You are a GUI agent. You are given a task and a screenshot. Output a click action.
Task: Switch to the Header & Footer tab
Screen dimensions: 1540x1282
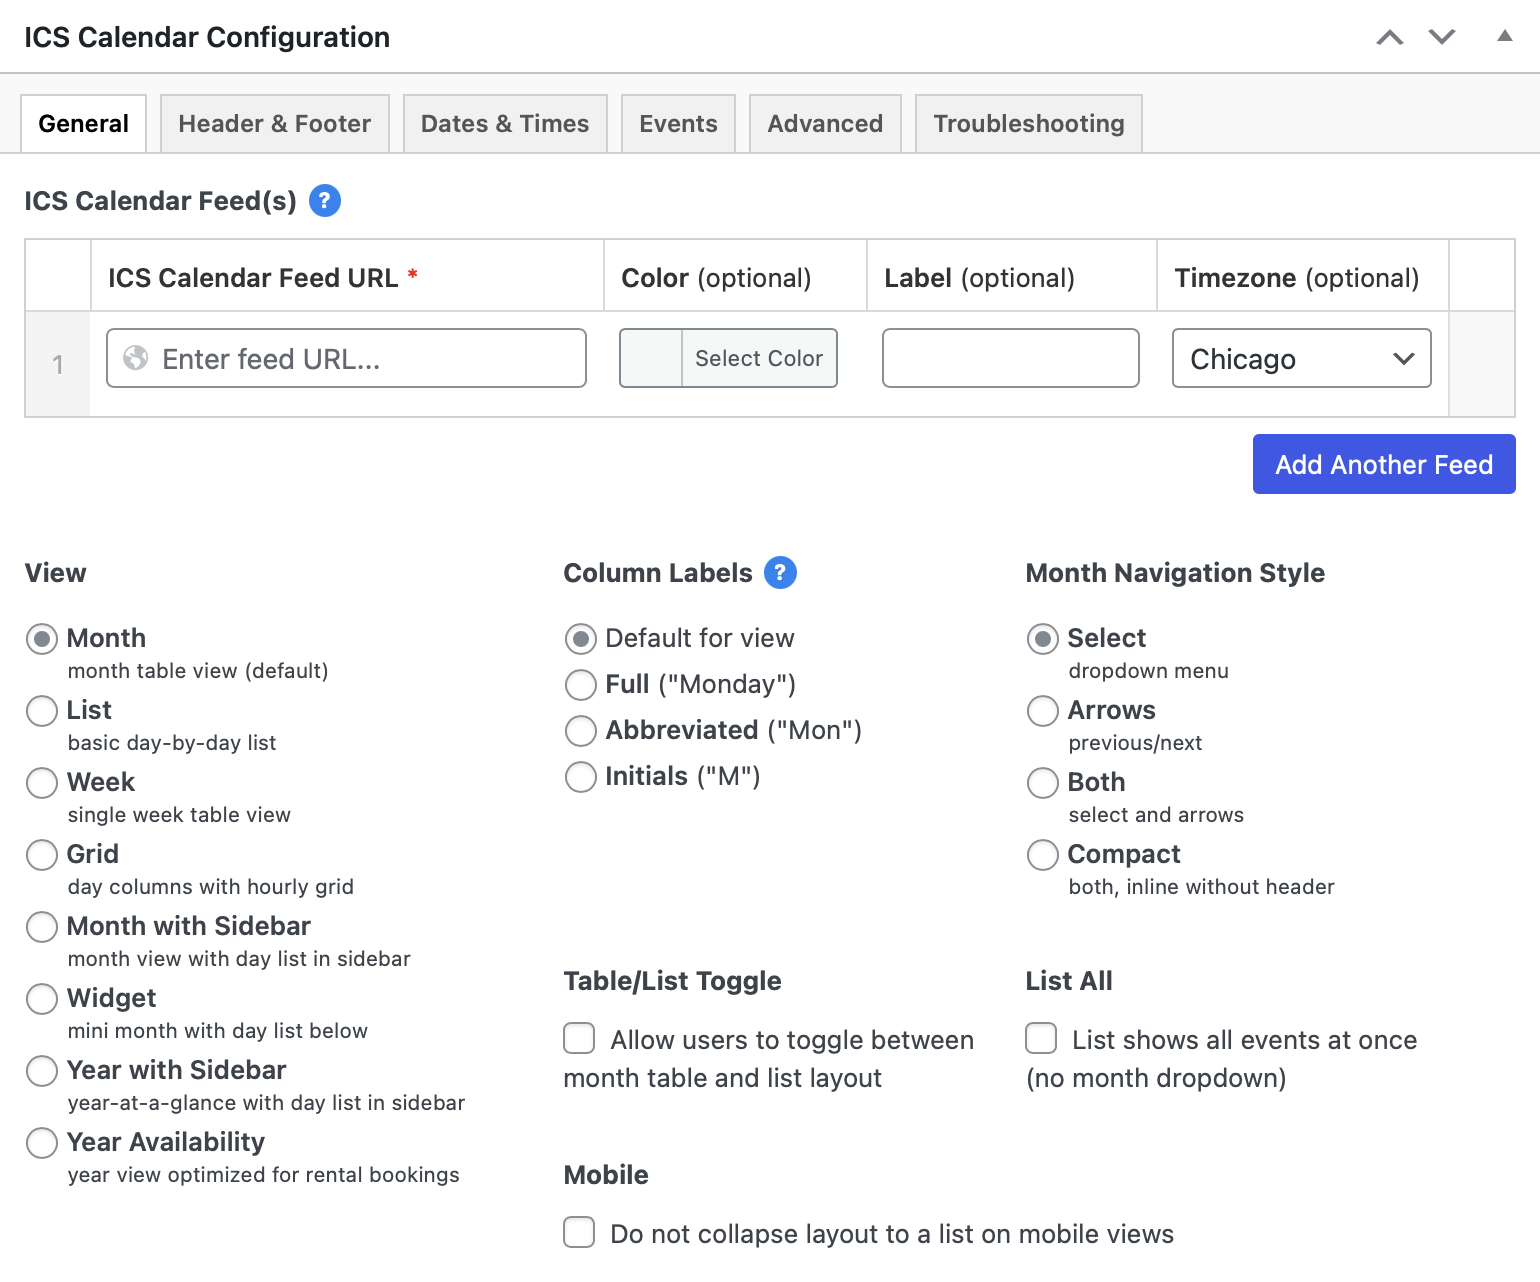pyautogui.click(x=274, y=124)
